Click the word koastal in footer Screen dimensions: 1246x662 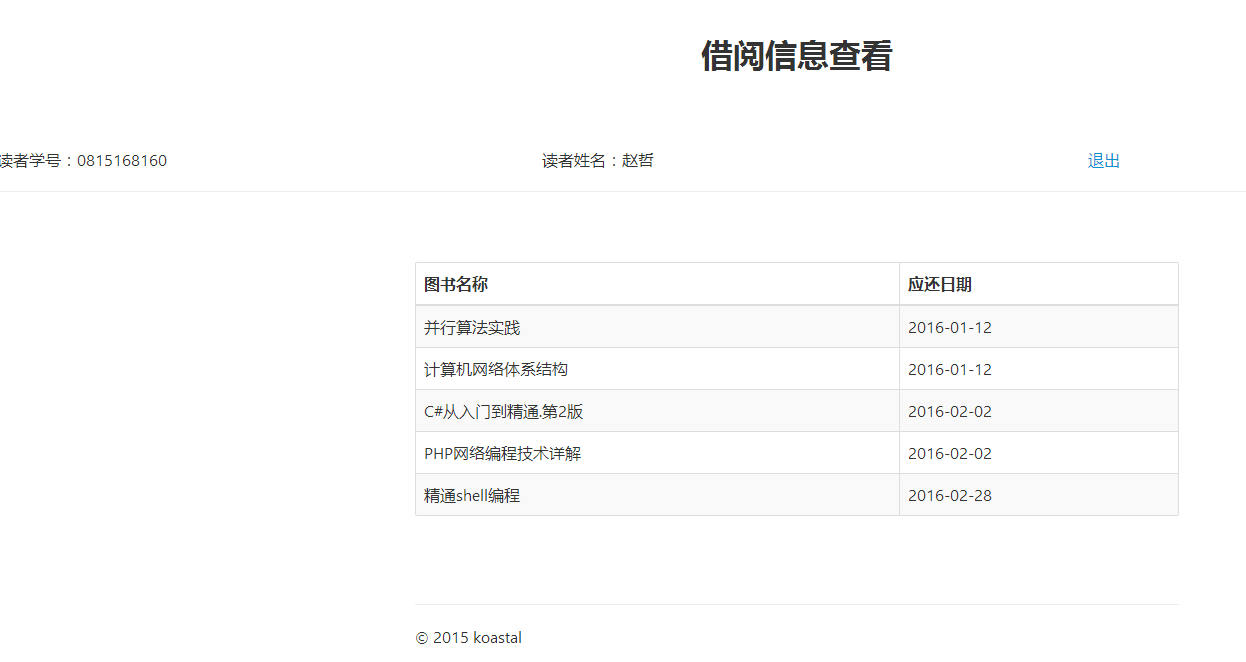point(497,638)
